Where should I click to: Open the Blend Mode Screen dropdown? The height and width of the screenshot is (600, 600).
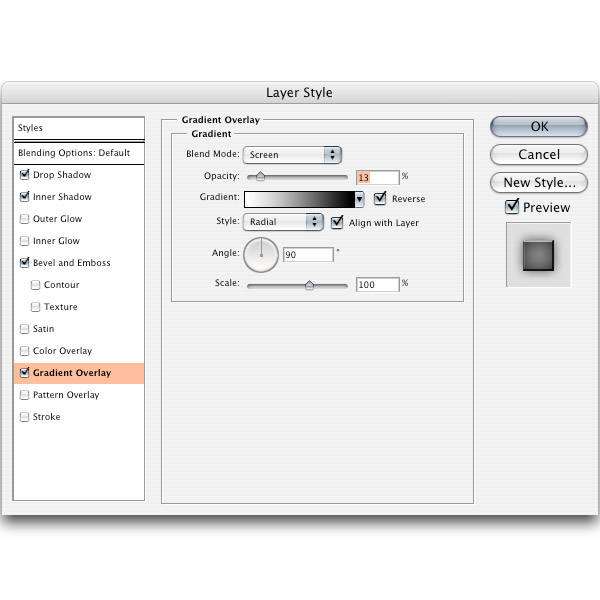tap(292, 155)
